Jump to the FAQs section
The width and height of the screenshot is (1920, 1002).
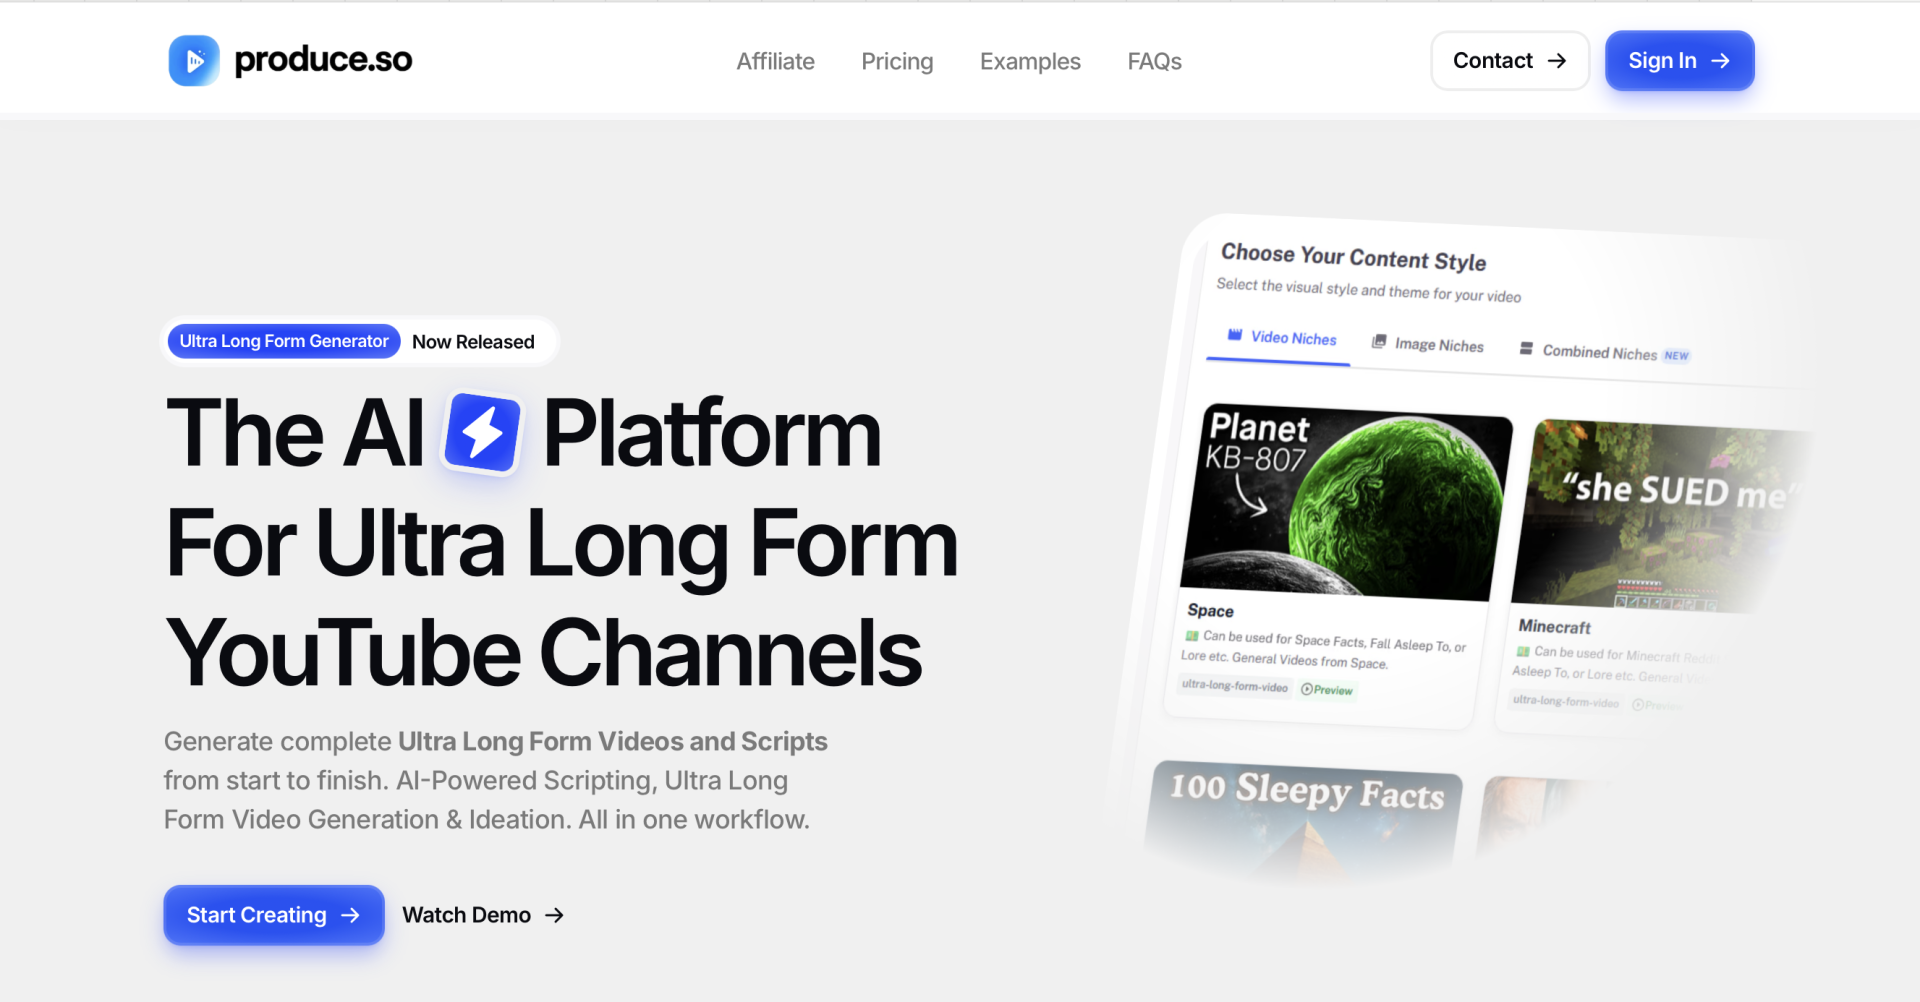tap(1154, 61)
